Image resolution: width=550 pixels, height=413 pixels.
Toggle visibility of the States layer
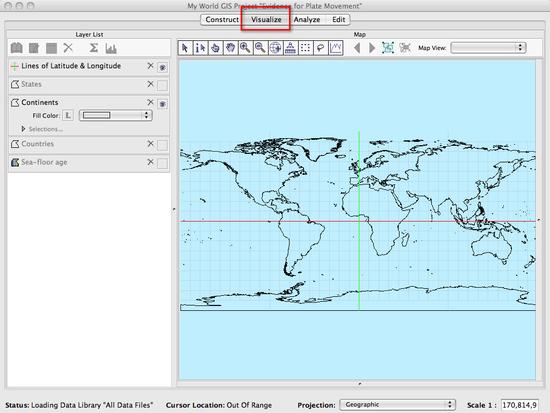click(162, 85)
